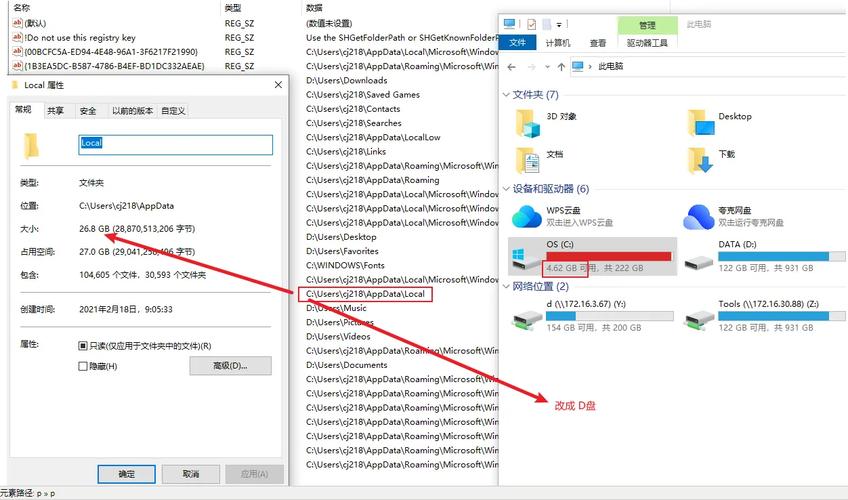Click the Local folder name field

[x=175, y=144]
